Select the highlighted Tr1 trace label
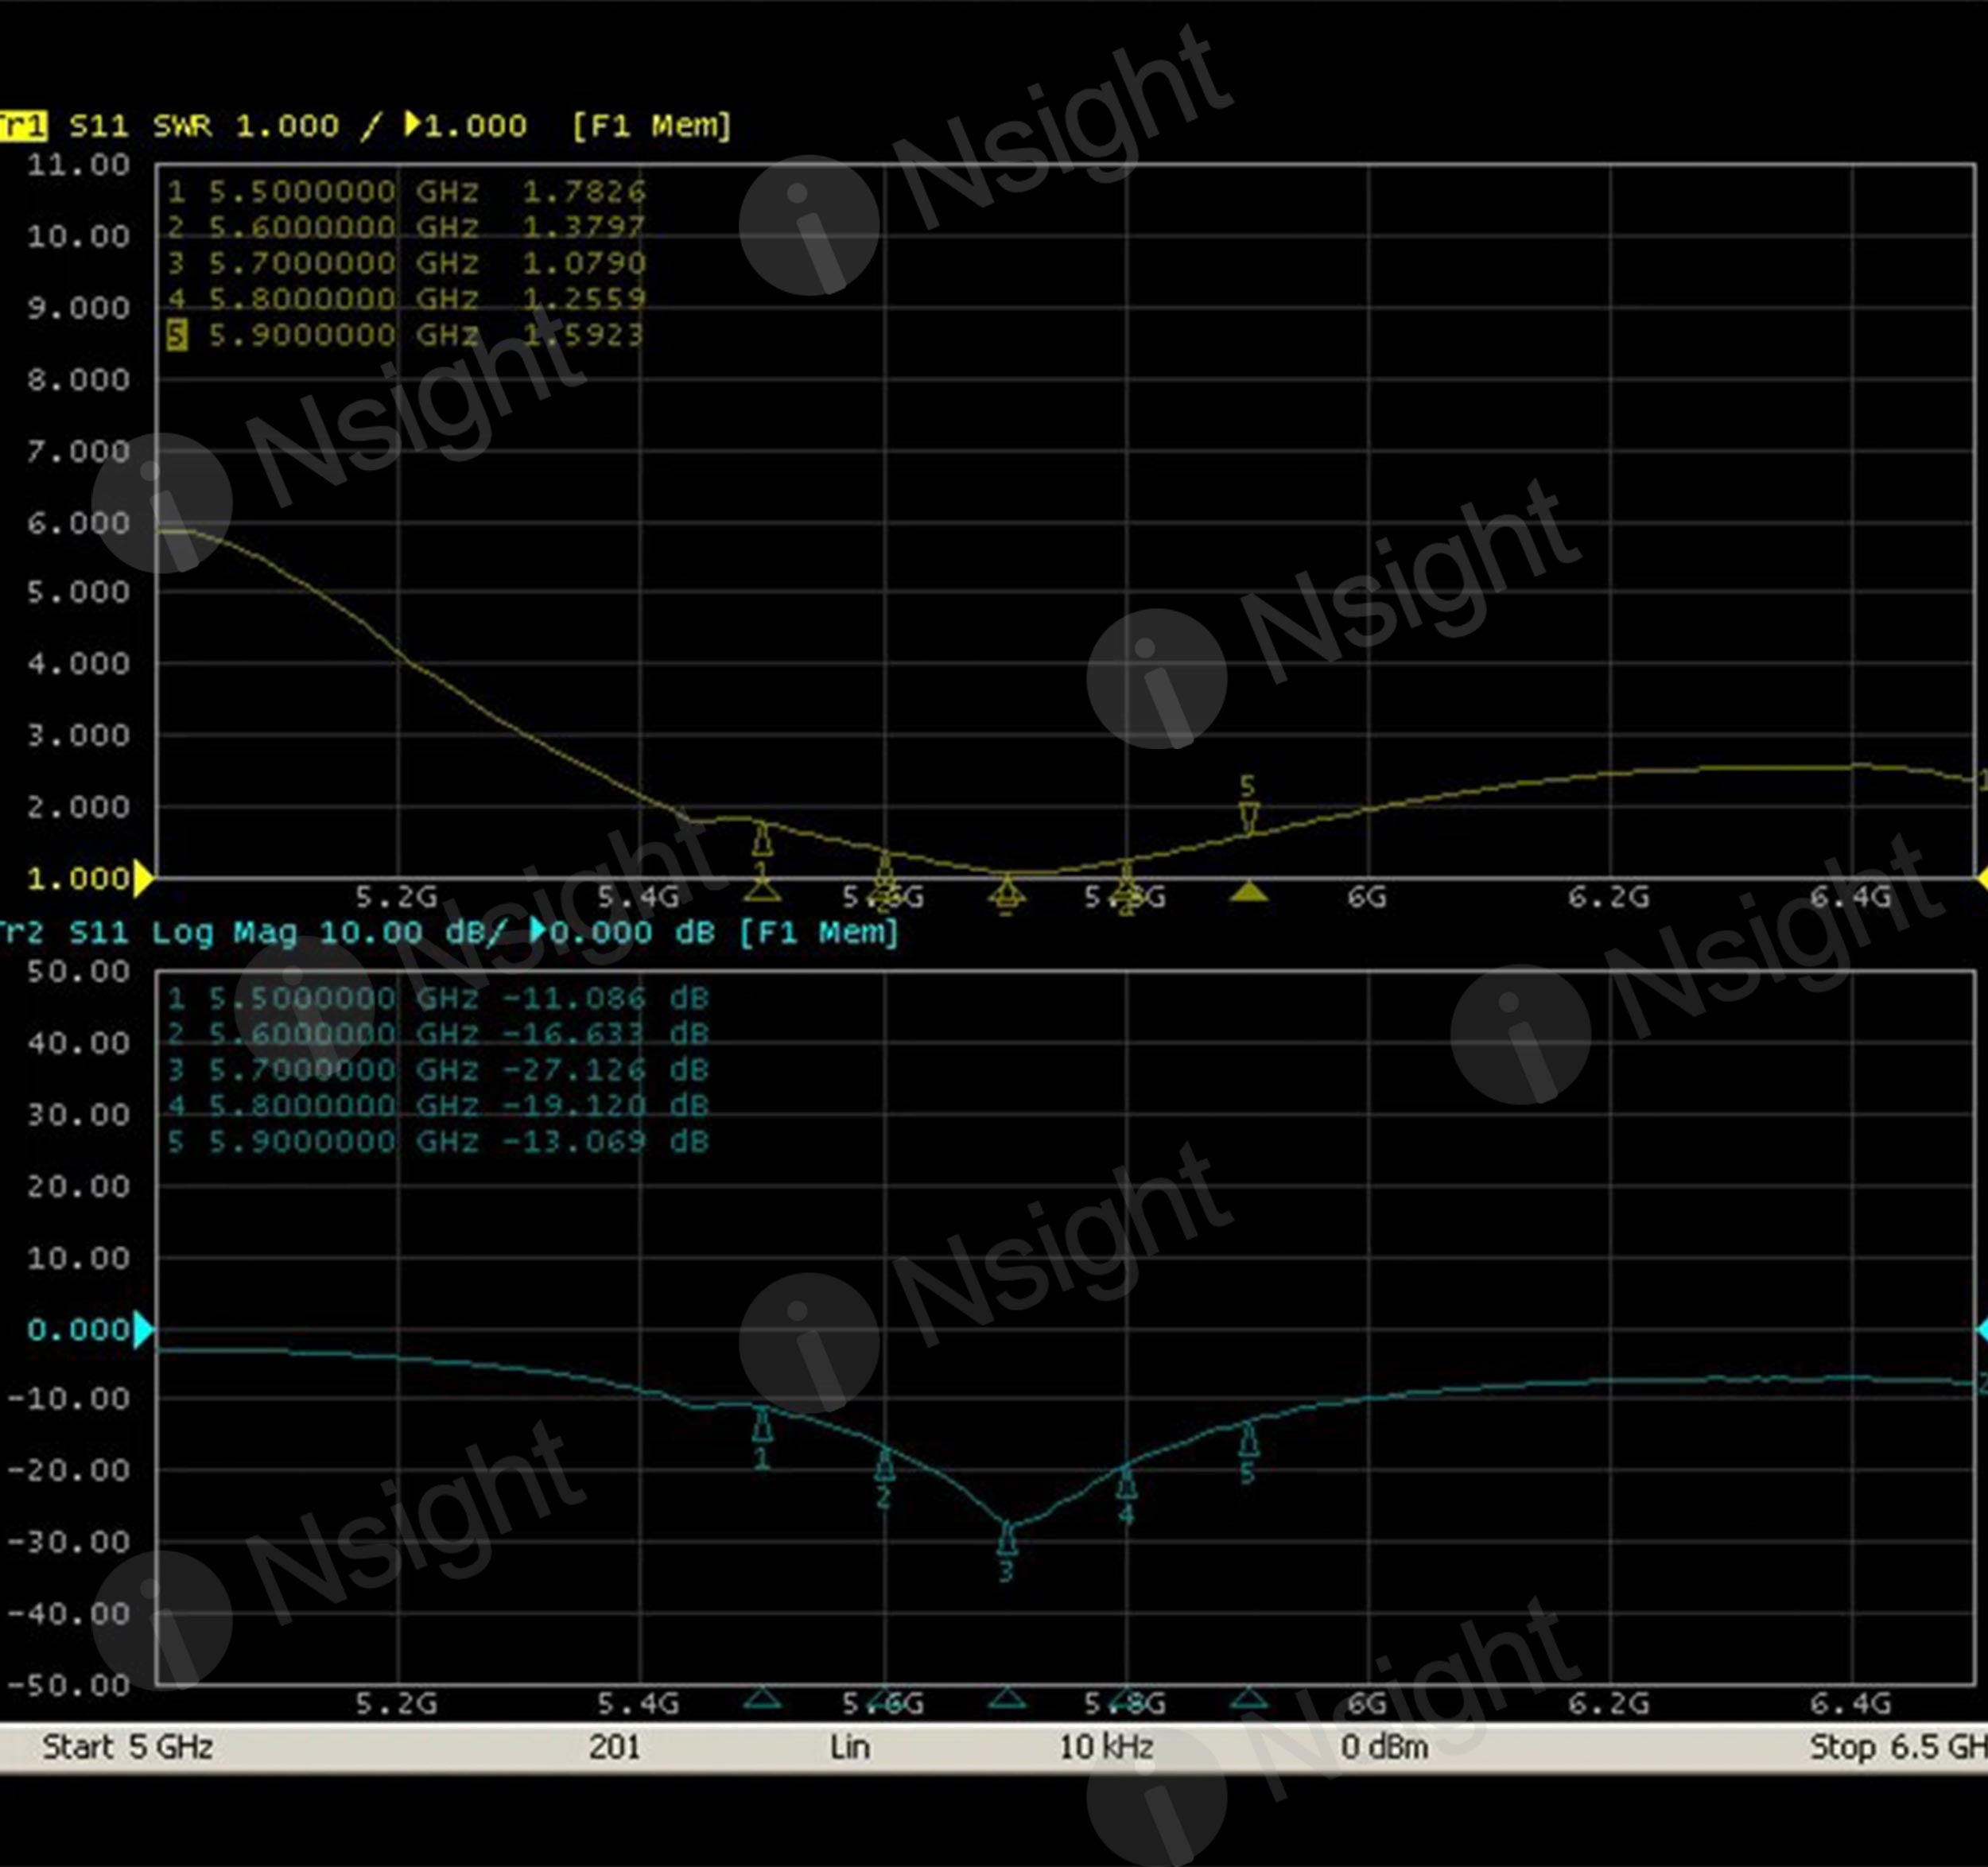 click(x=22, y=126)
